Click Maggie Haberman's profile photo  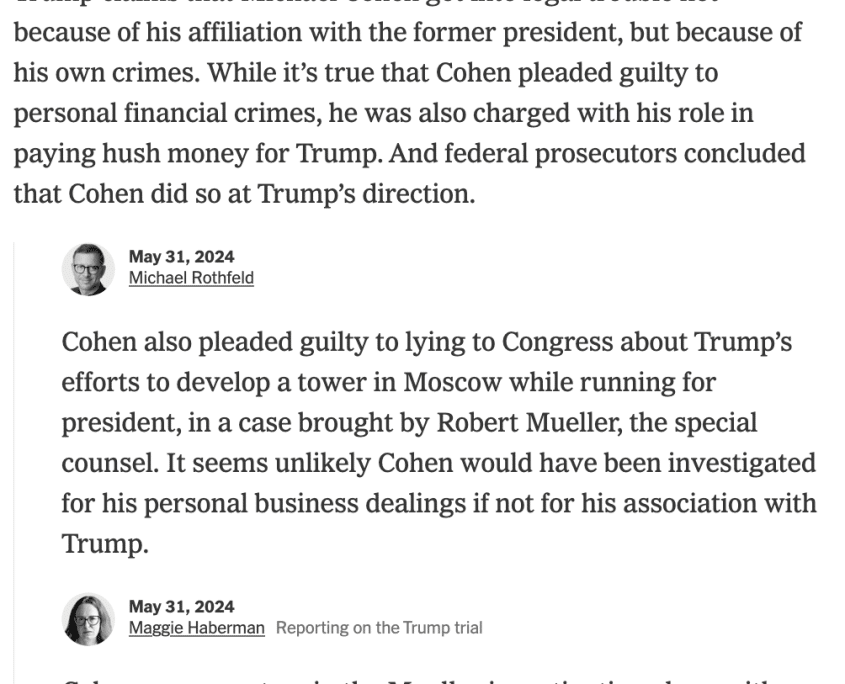88,619
